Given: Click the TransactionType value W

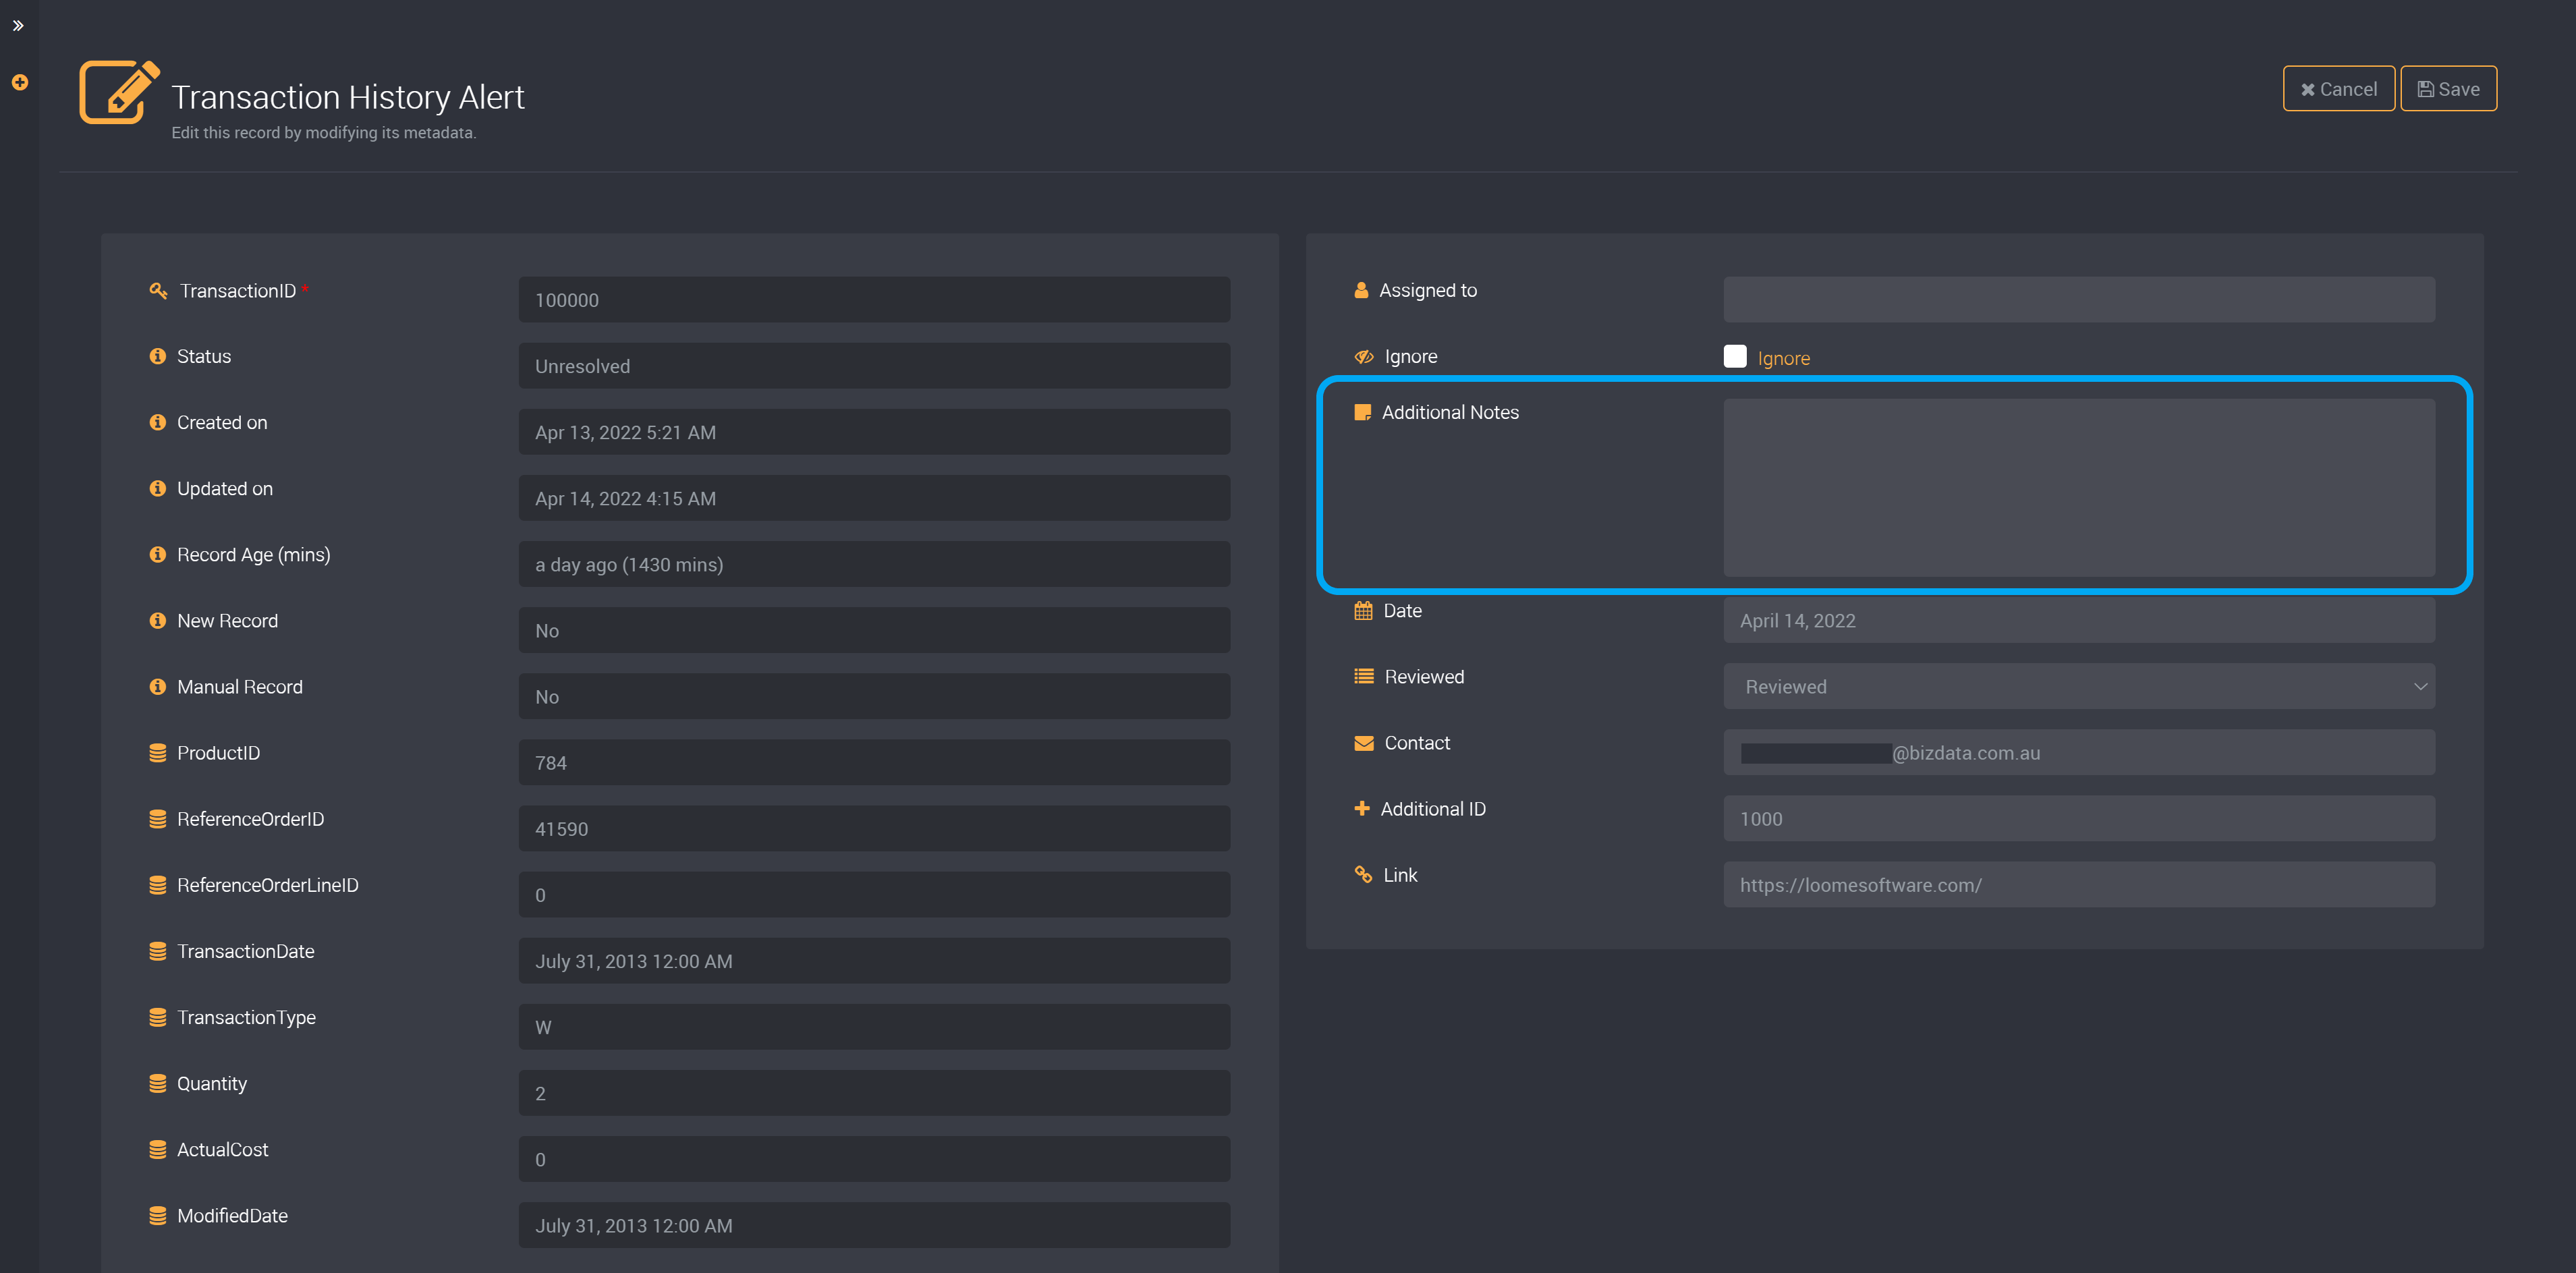Looking at the screenshot, I should click(874, 1026).
